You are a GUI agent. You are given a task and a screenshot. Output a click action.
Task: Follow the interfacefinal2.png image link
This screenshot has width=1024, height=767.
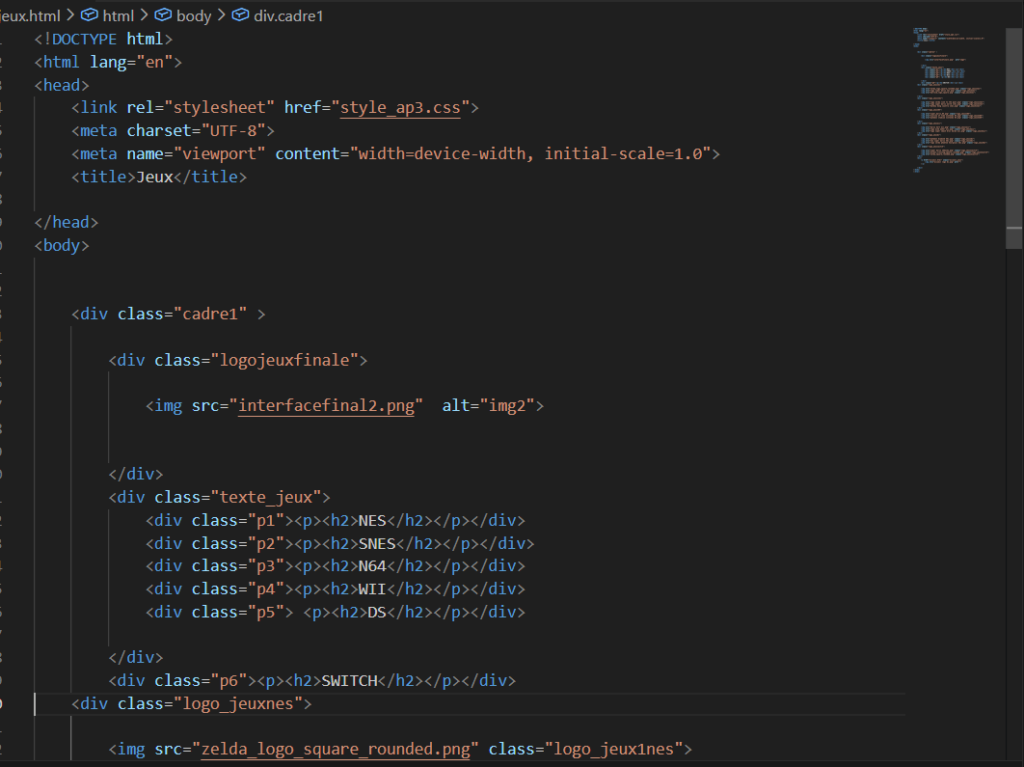[x=326, y=406]
